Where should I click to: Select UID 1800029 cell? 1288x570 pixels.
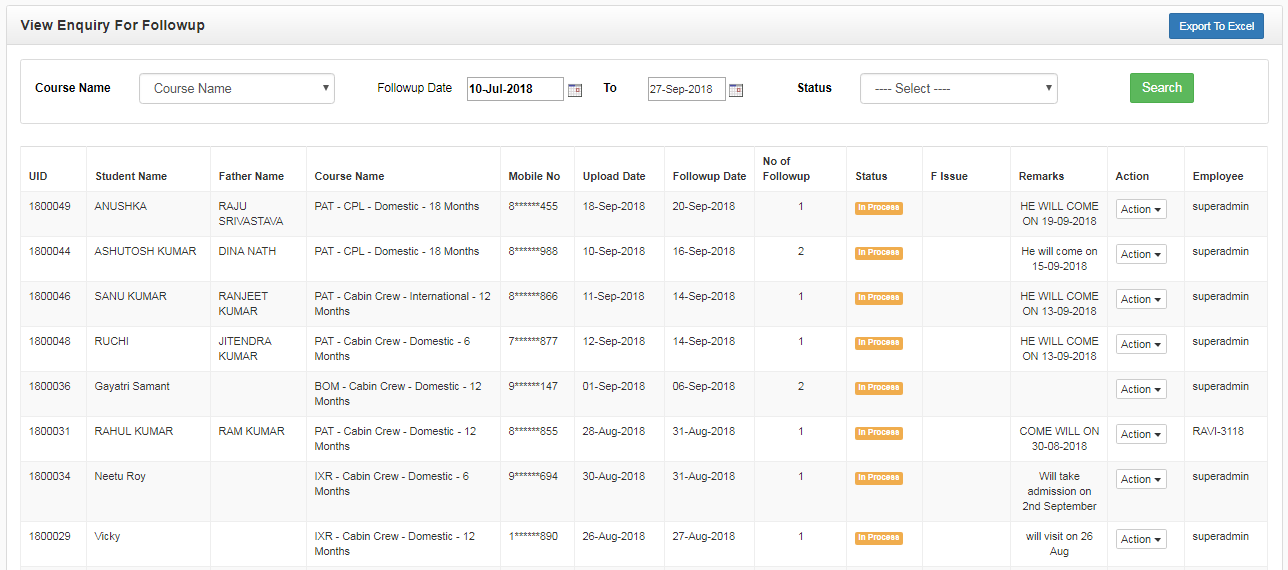coord(50,536)
